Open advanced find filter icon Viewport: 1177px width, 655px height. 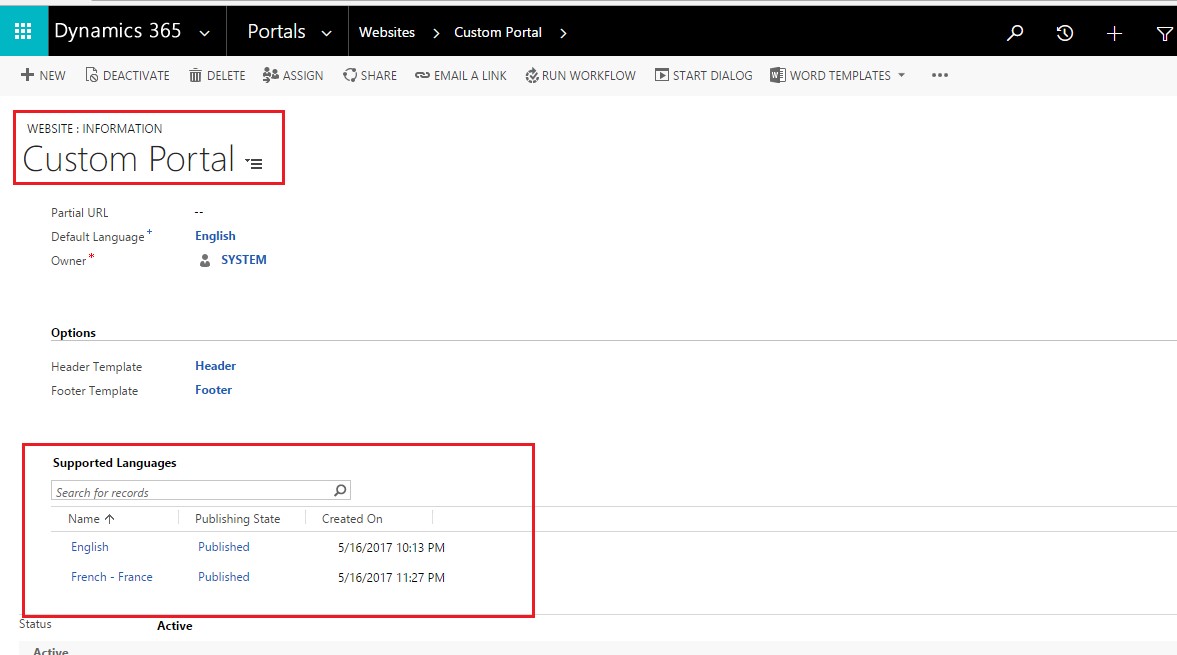[x=1163, y=33]
